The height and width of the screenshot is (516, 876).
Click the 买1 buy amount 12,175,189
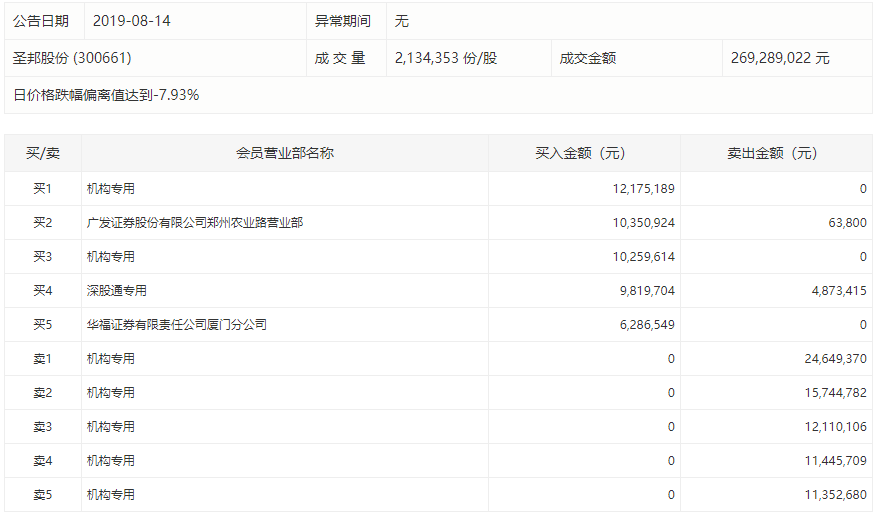click(644, 189)
